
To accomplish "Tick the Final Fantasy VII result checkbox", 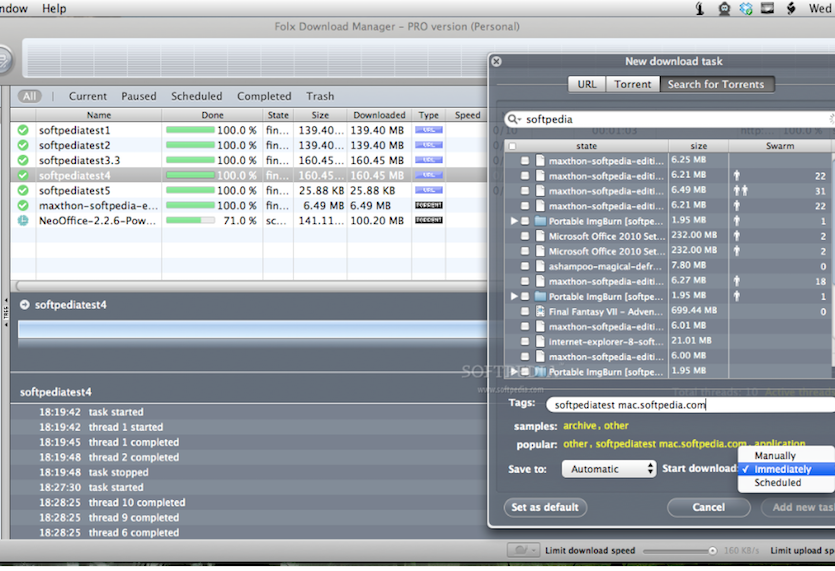I will [x=525, y=311].
